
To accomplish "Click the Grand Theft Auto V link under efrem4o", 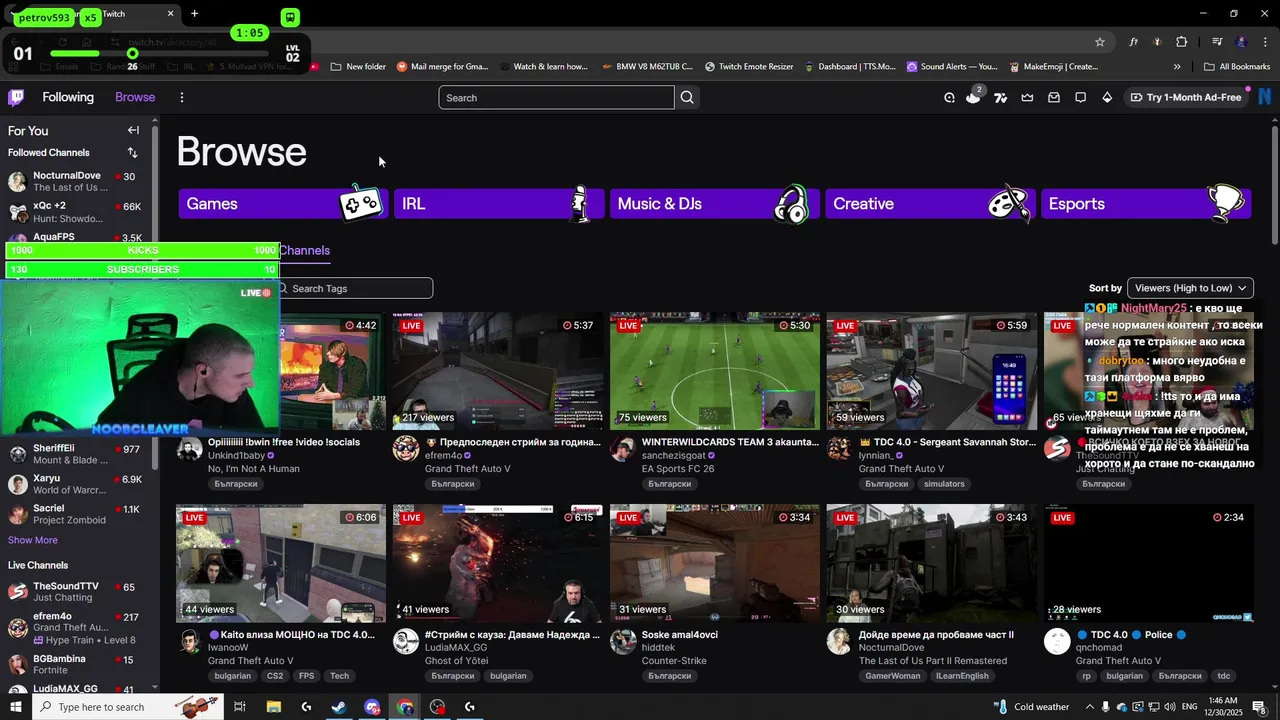I will coord(467,469).
